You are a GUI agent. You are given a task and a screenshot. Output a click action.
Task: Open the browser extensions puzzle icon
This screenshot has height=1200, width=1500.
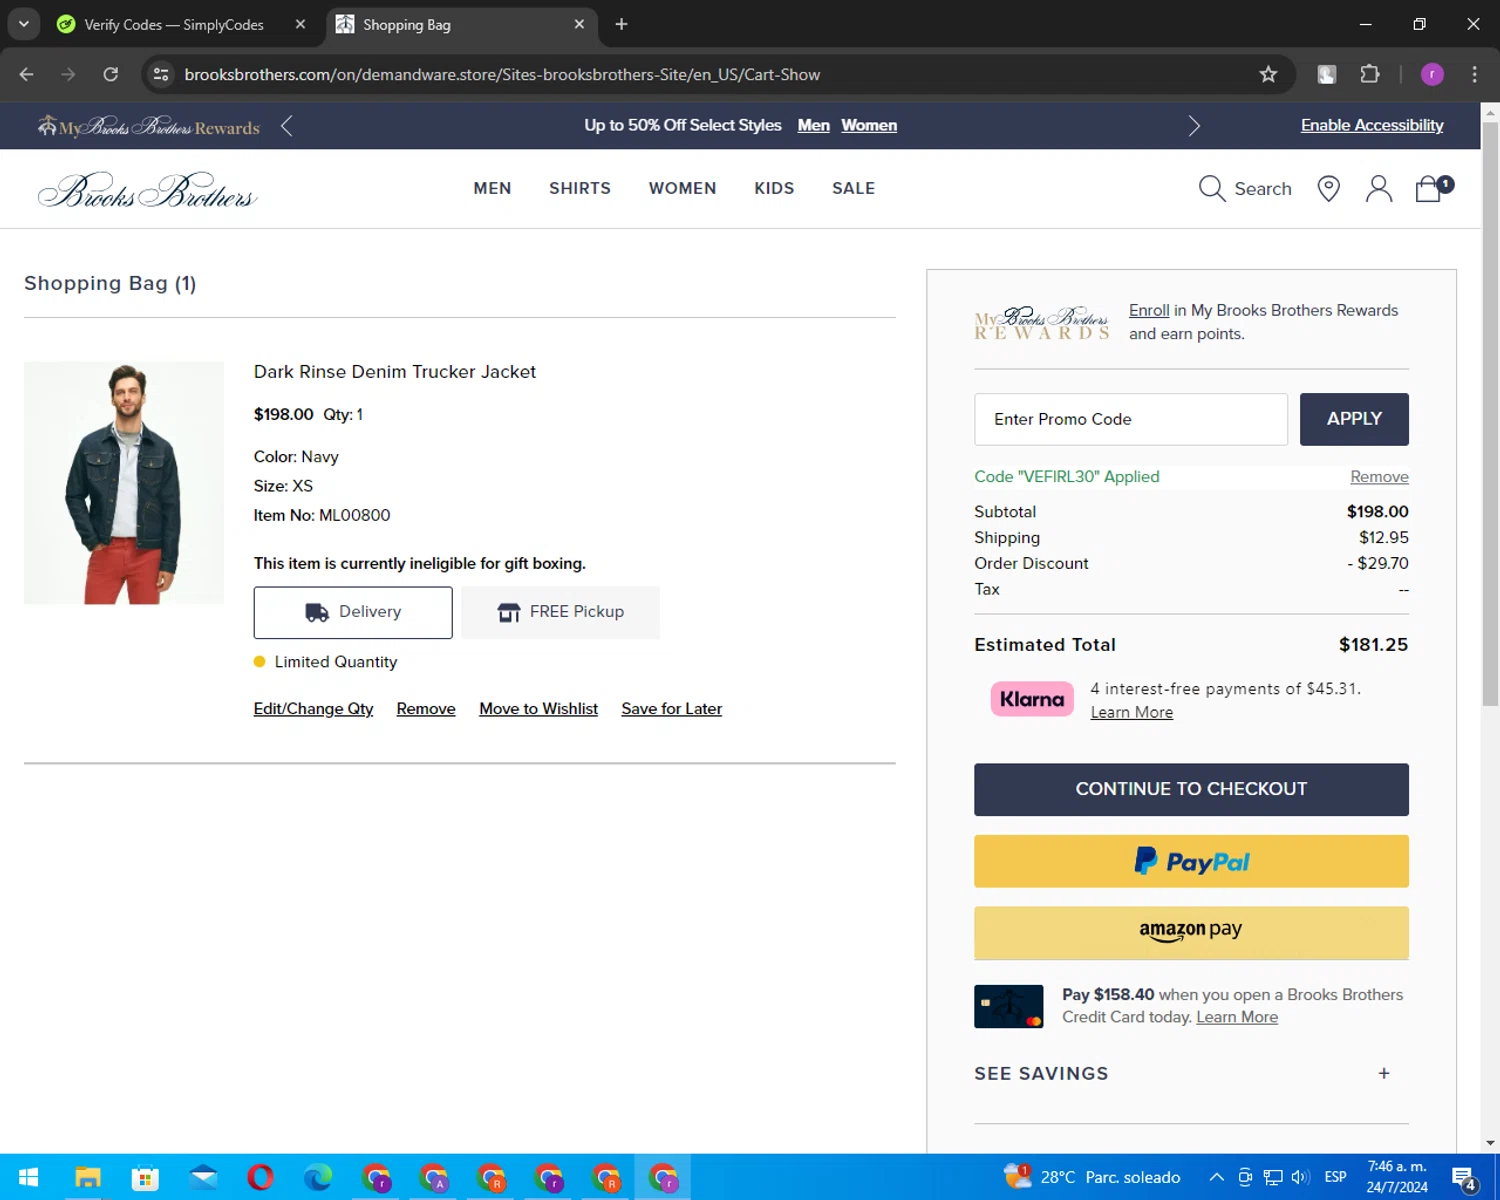click(1370, 74)
